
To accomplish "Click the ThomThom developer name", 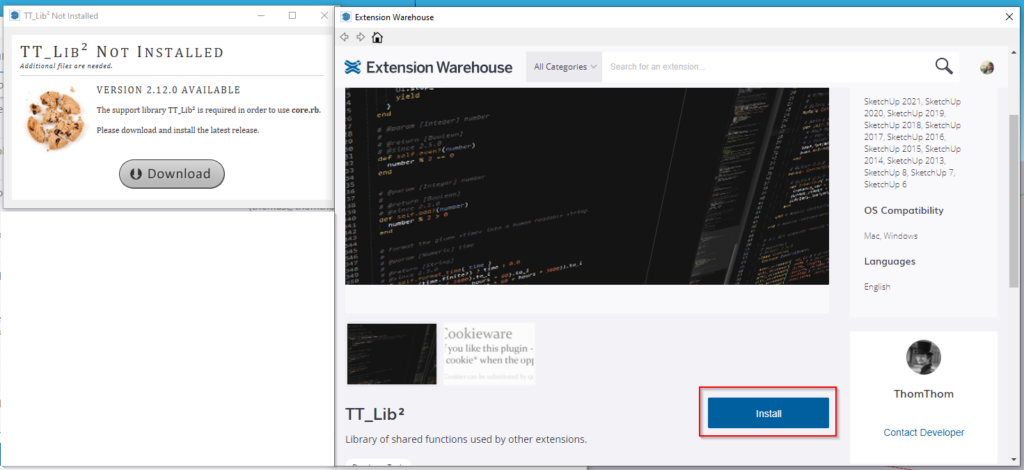I will [923, 394].
